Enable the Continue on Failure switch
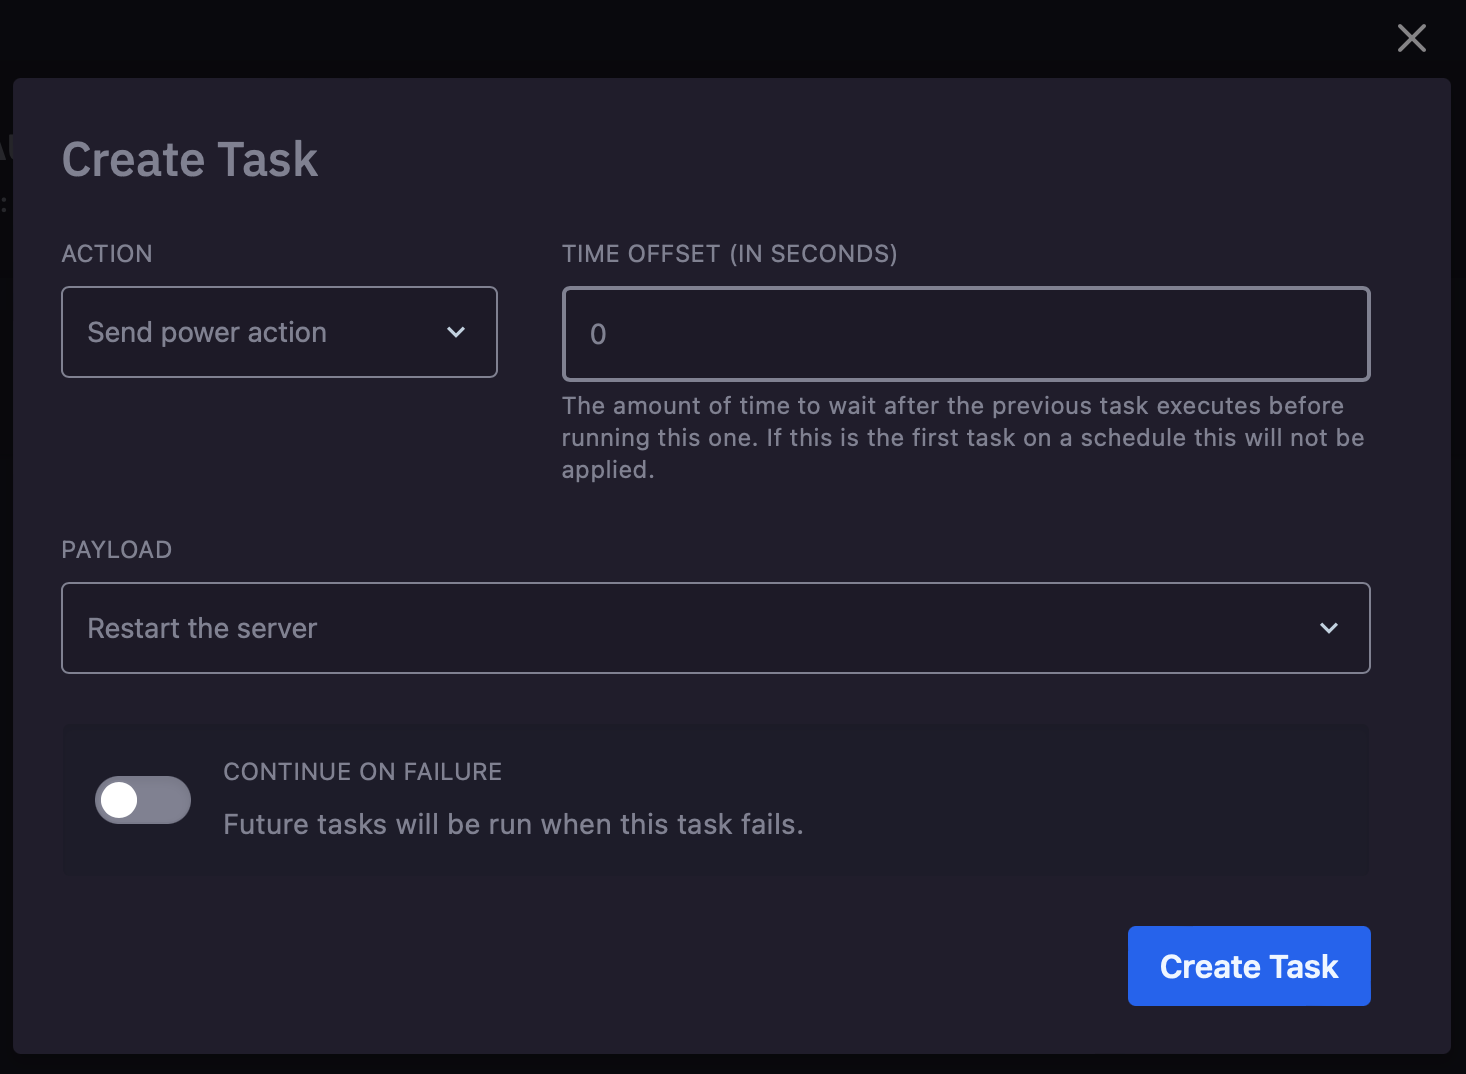 coord(143,800)
